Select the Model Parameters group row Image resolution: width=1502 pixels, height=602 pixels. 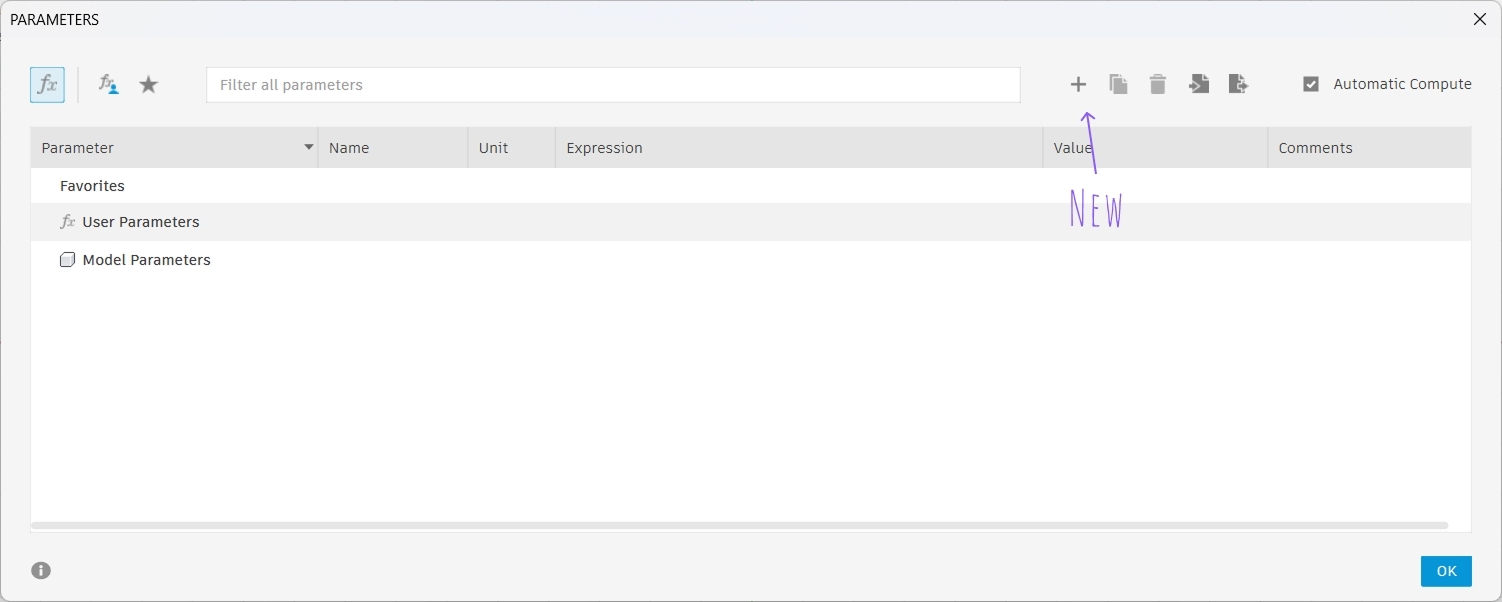point(146,260)
